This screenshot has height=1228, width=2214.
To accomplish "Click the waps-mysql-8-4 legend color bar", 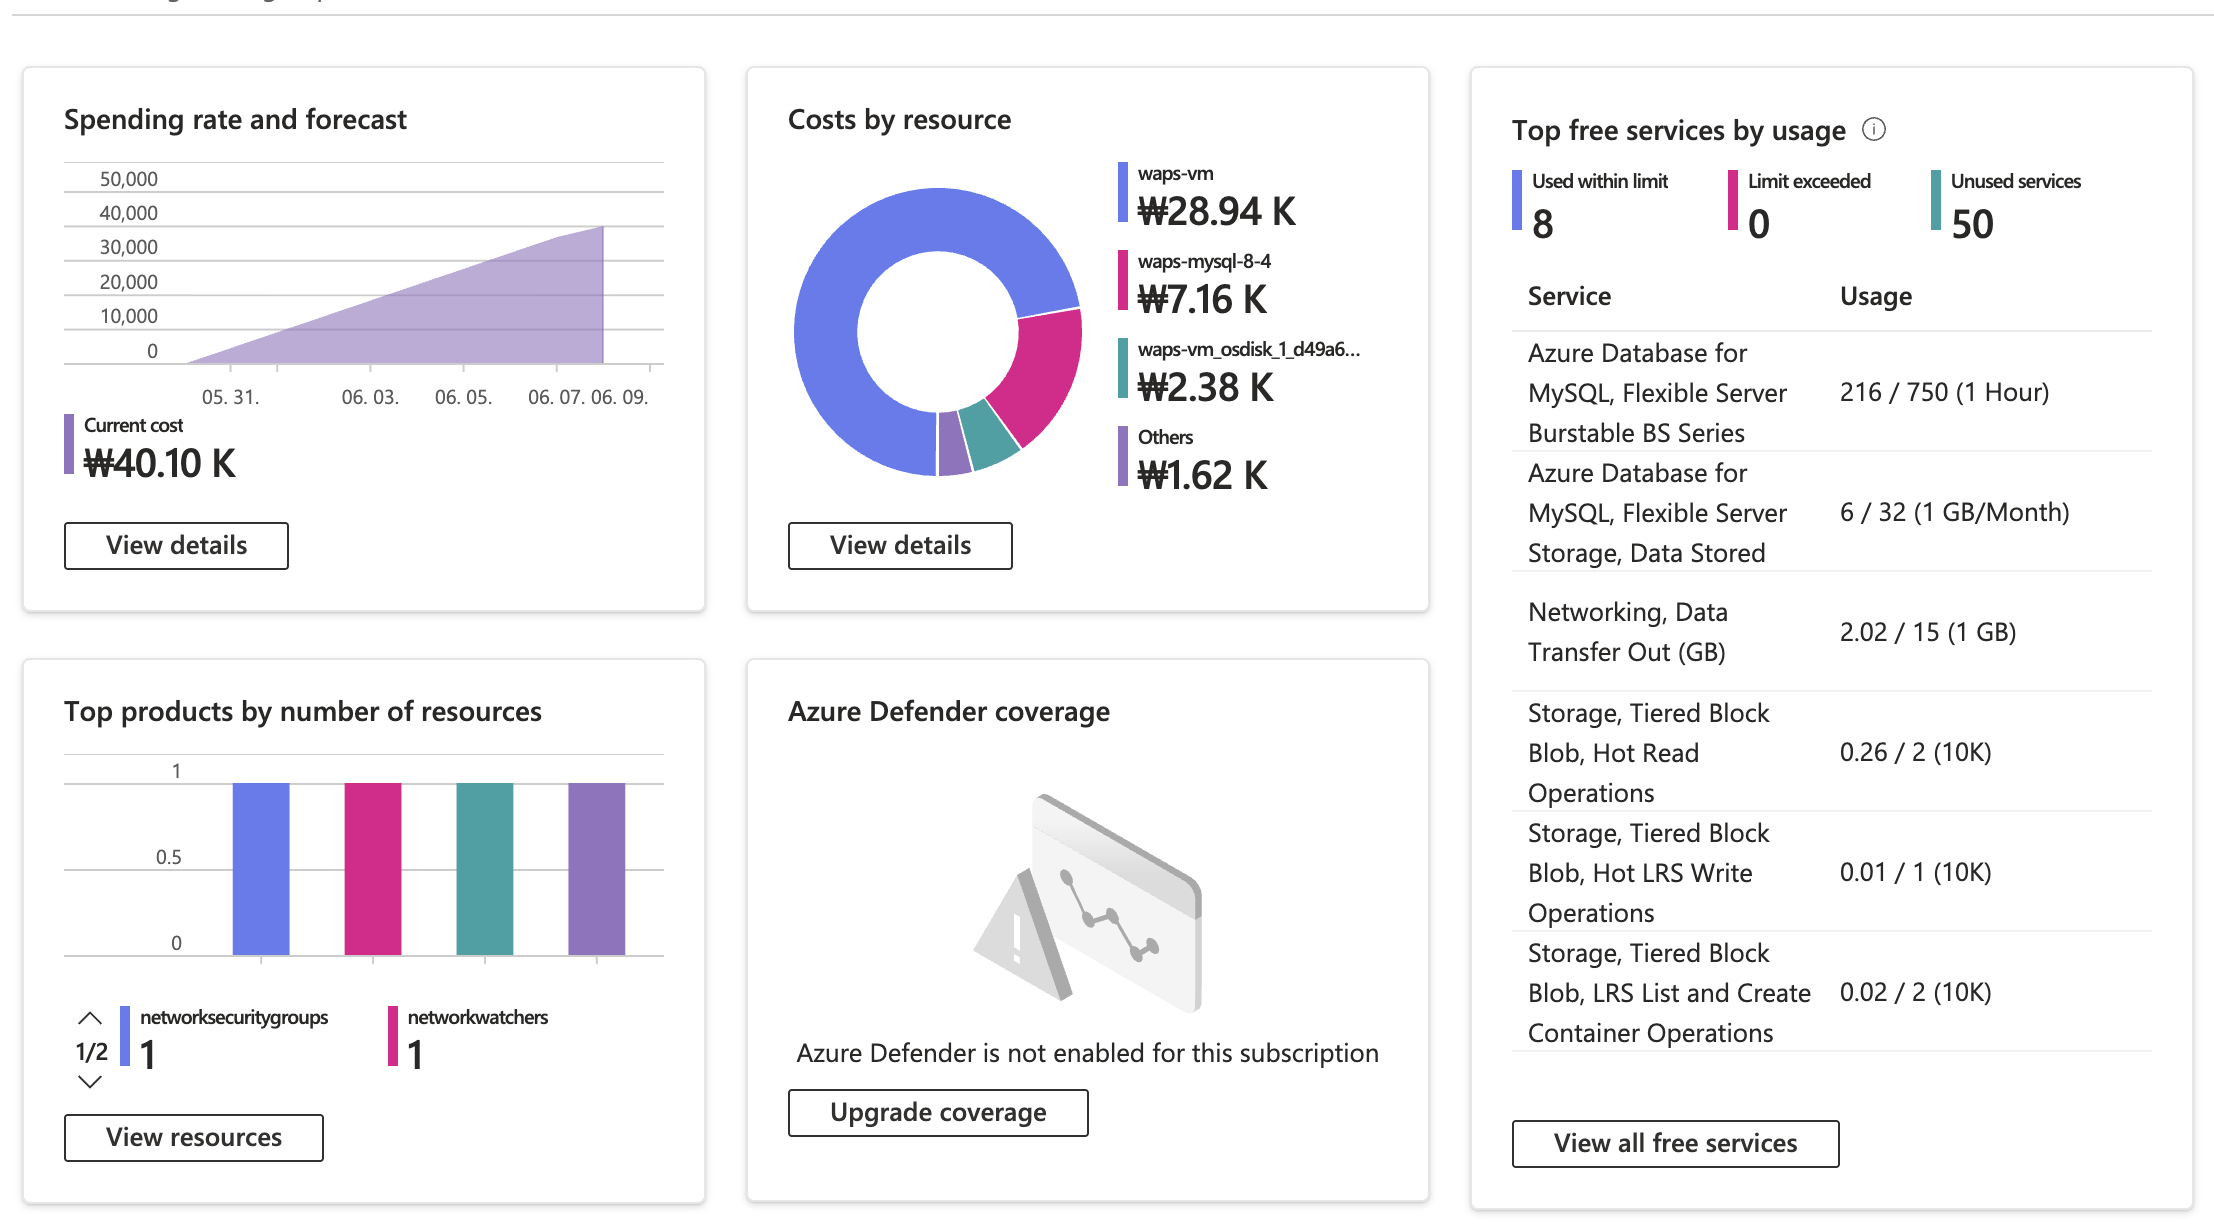I will [x=1123, y=280].
